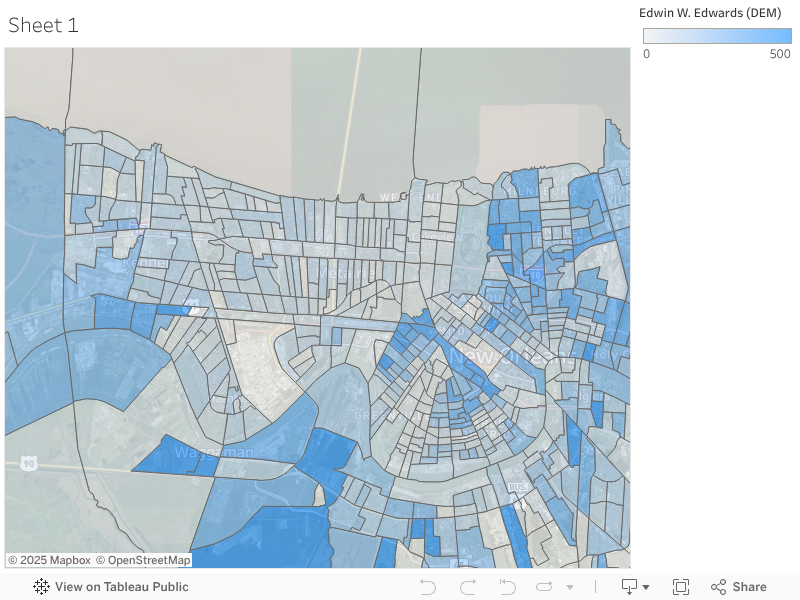Click the Revert view icon
This screenshot has width=800, height=600.
pyautogui.click(x=507, y=587)
